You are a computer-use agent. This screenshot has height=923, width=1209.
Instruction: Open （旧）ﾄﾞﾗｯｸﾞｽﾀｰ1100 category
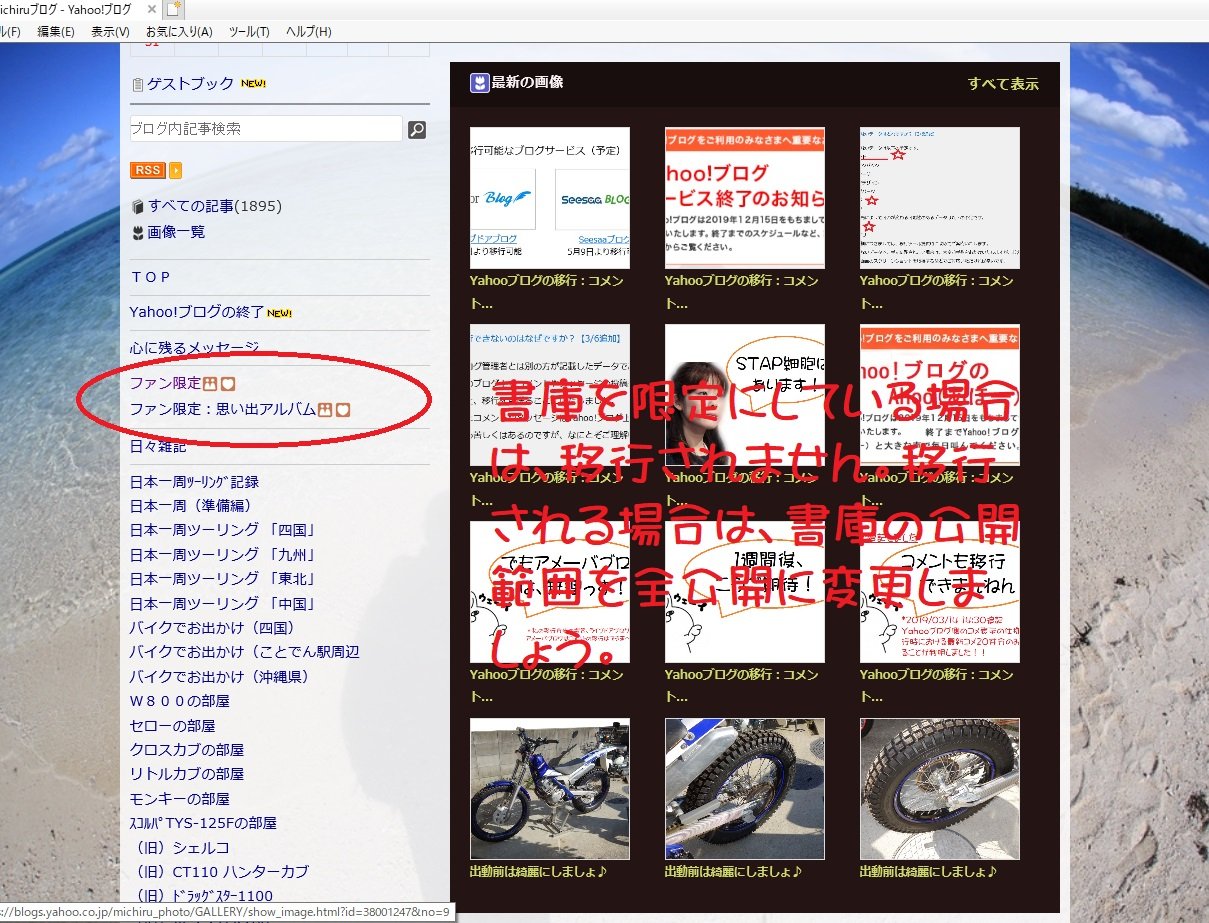point(201,896)
